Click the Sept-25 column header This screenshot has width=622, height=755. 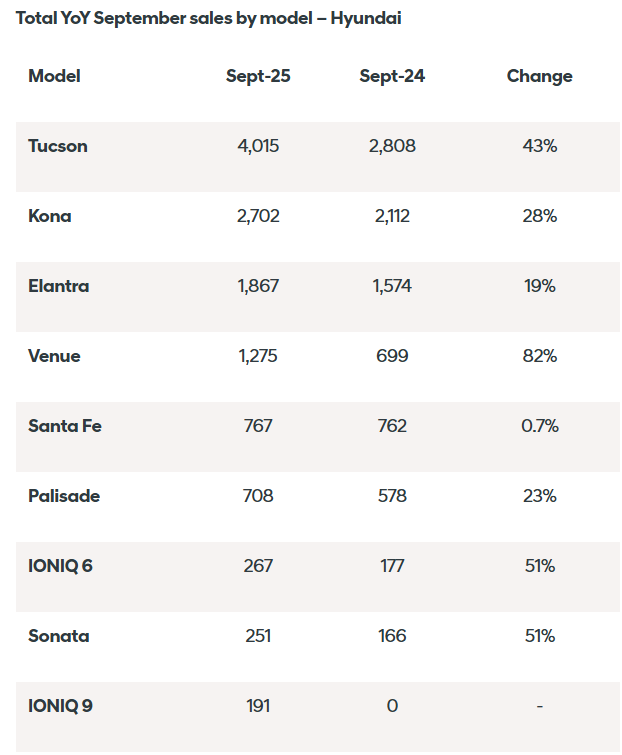(258, 76)
